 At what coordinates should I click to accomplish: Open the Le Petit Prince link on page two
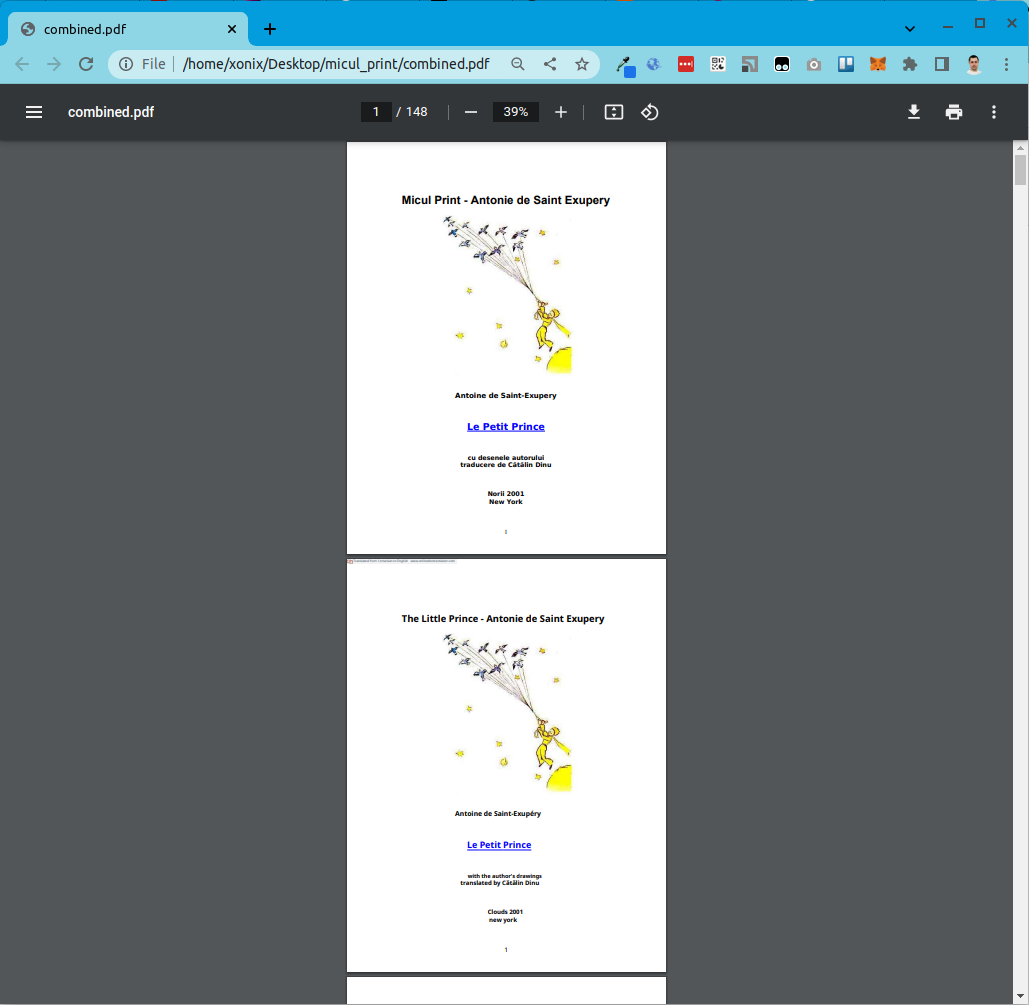pos(499,845)
